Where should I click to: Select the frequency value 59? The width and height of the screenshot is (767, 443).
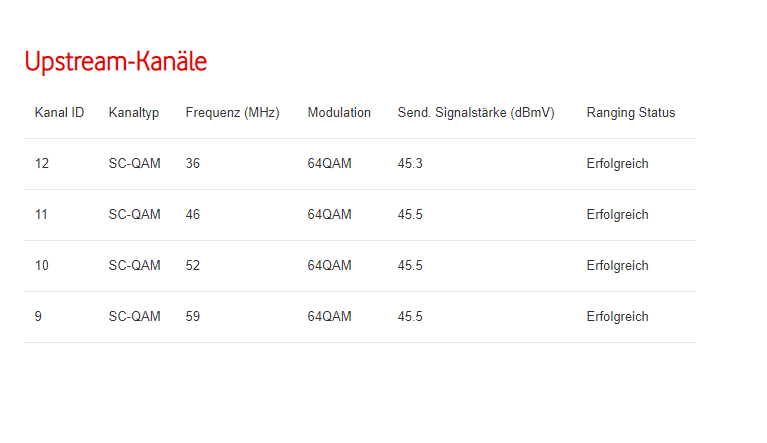tap(193, 317)
